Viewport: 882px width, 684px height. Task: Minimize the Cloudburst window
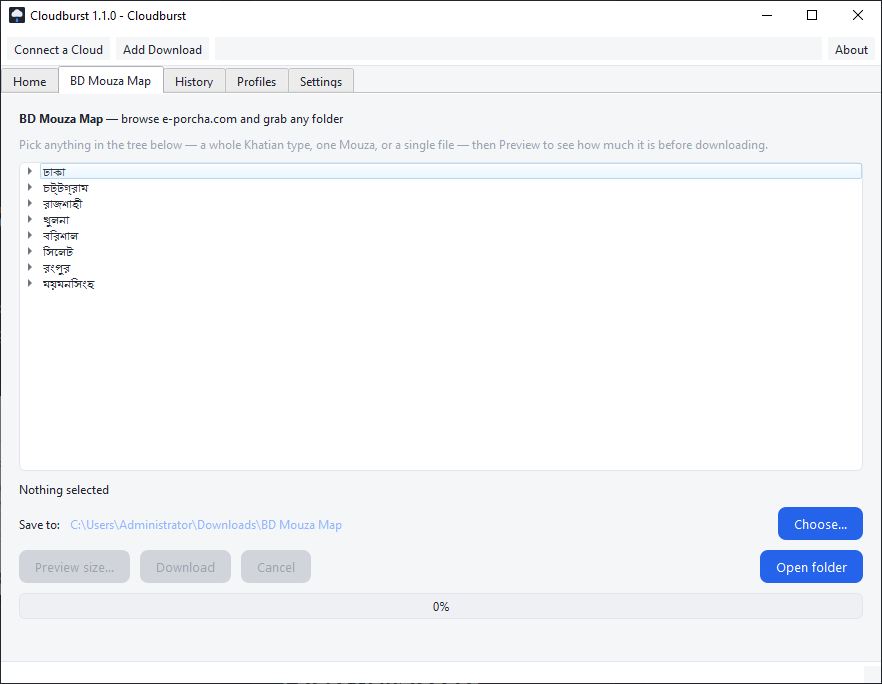[x=767, y=15]
